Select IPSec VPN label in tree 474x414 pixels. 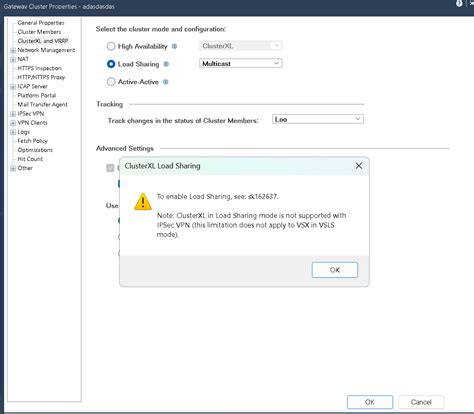(31, 114)
